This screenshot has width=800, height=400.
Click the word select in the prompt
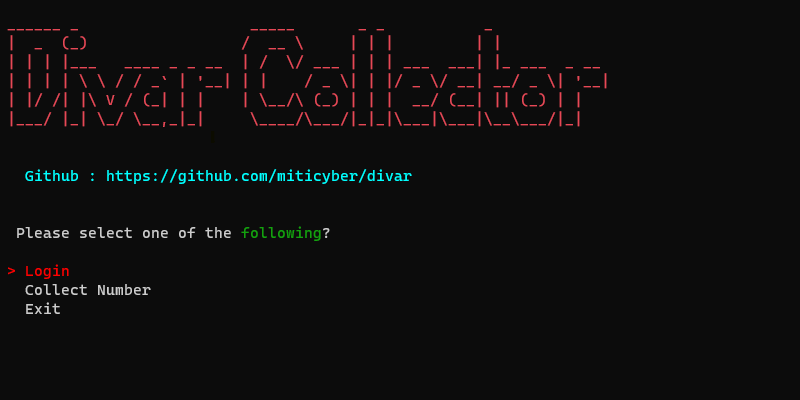[106, 233]
